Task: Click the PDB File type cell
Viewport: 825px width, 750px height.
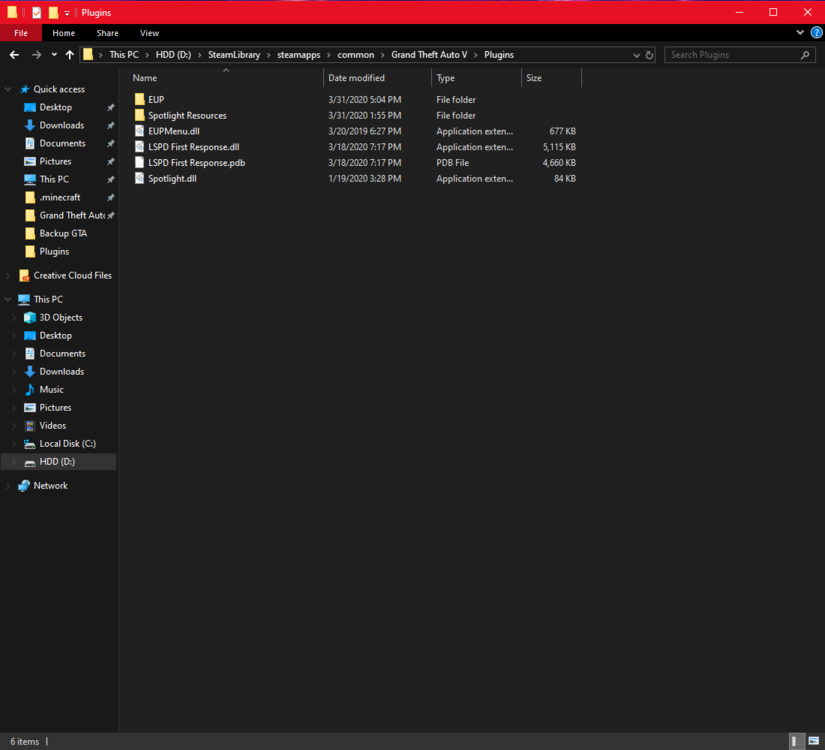Action: (452, 163)
